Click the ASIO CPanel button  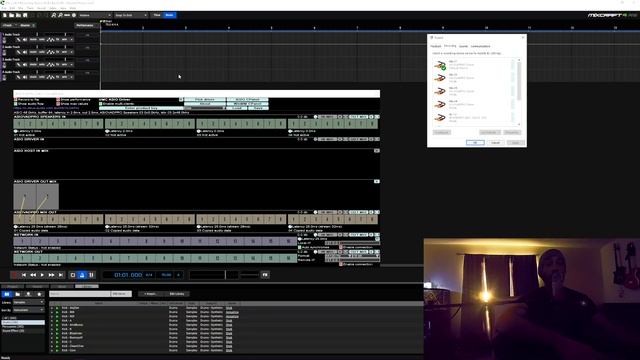pyautogui.click(x=247, y=100)
